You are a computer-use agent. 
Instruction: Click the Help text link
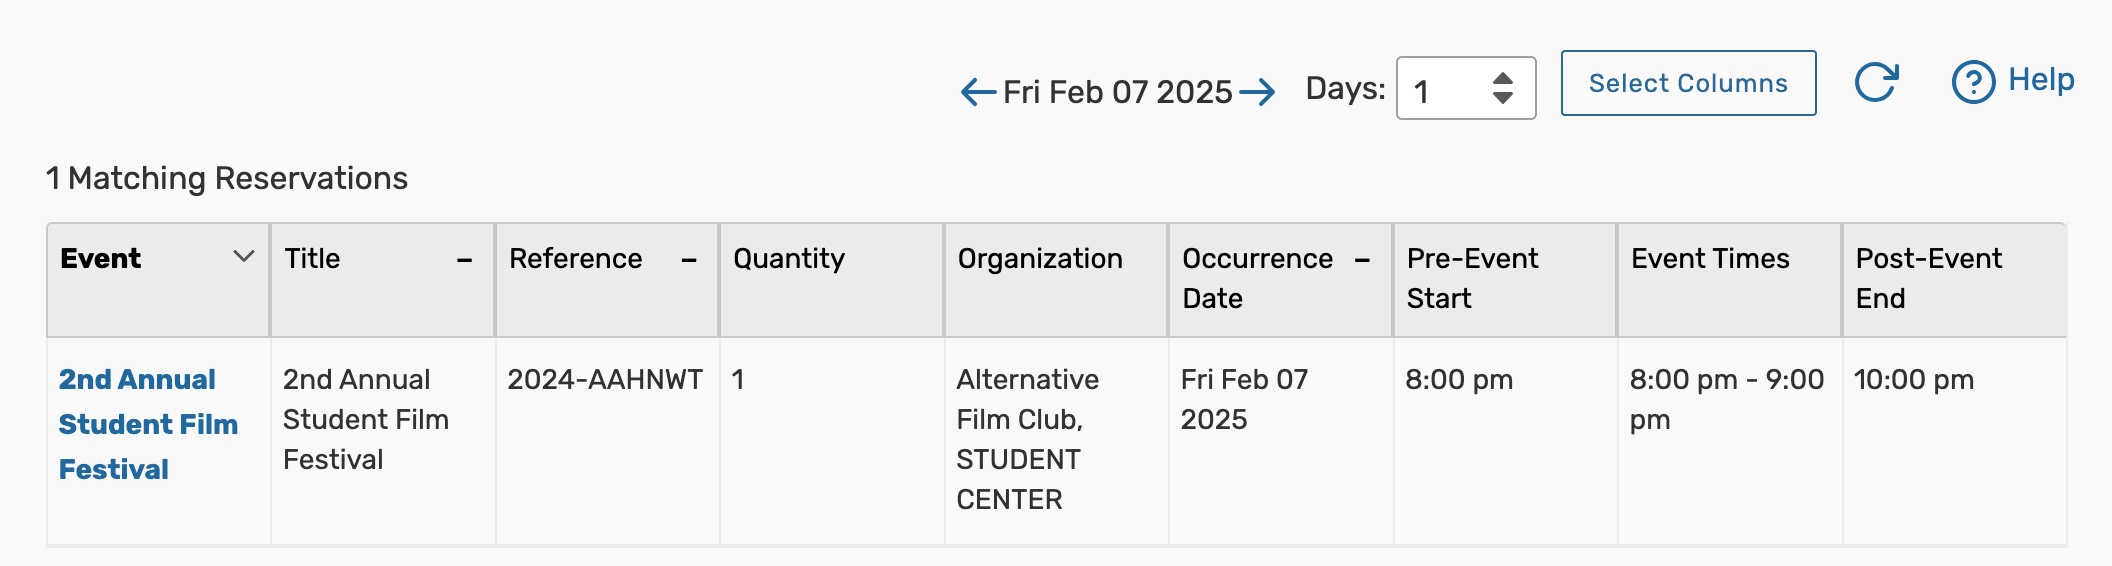(2041, 80)
